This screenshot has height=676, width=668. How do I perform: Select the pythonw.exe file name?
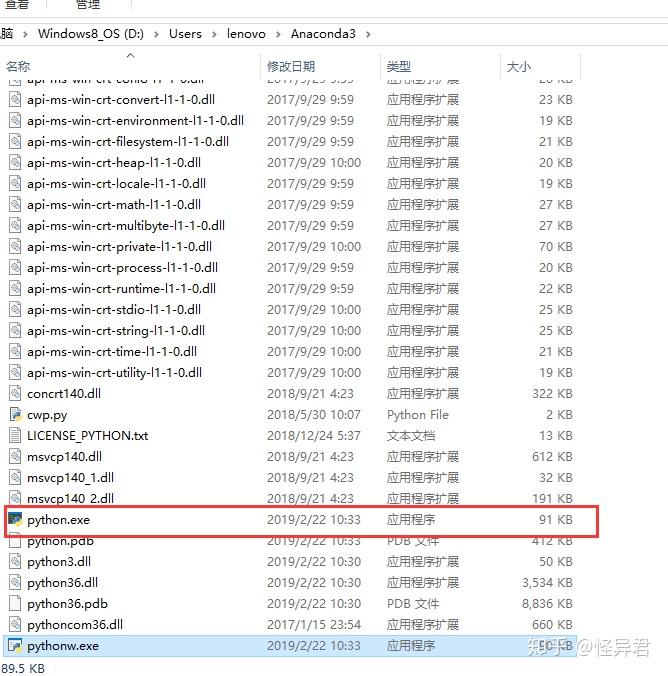click(63, 646)
